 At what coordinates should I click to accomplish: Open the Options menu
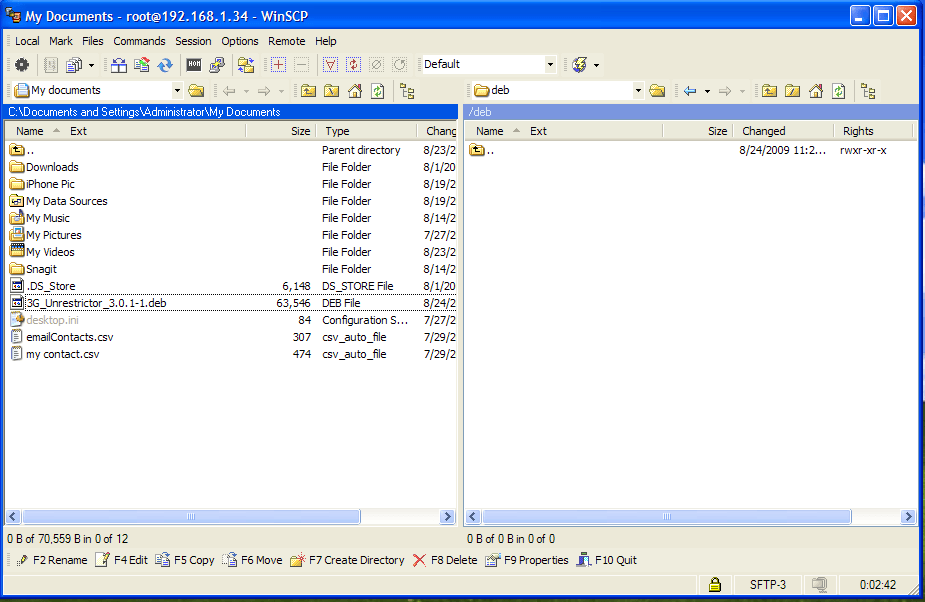point(240,41)
